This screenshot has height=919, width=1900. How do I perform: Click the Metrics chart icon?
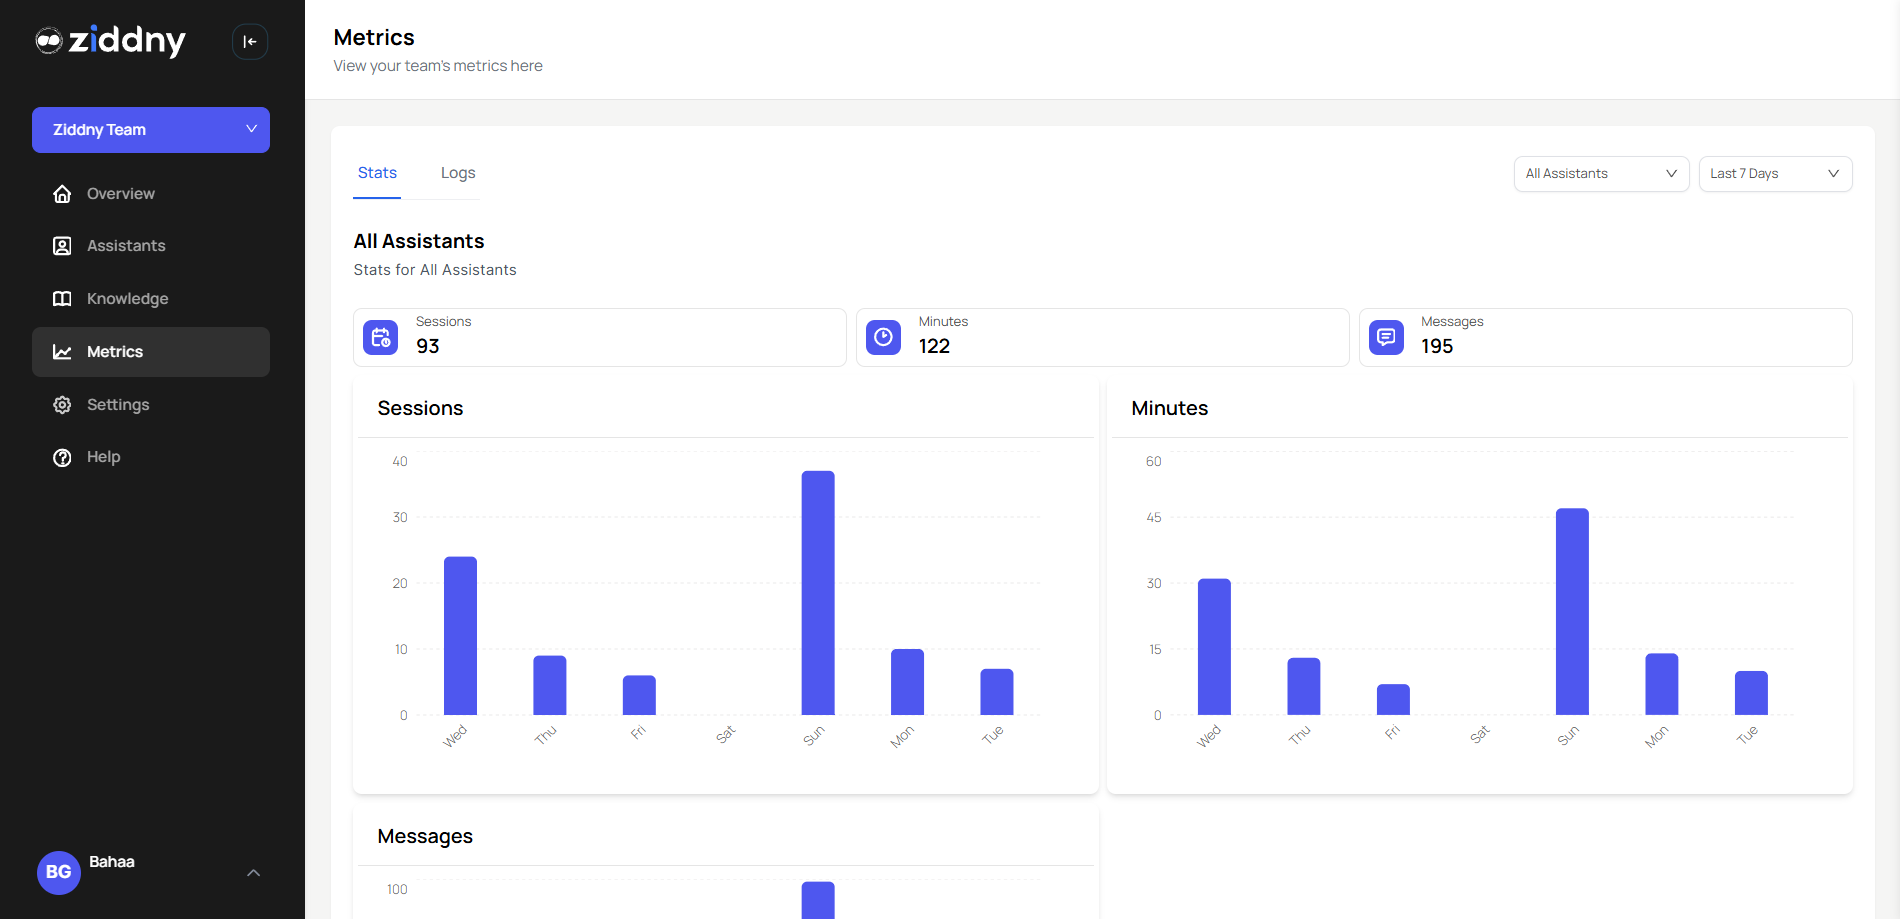click(x=62, y=351)
